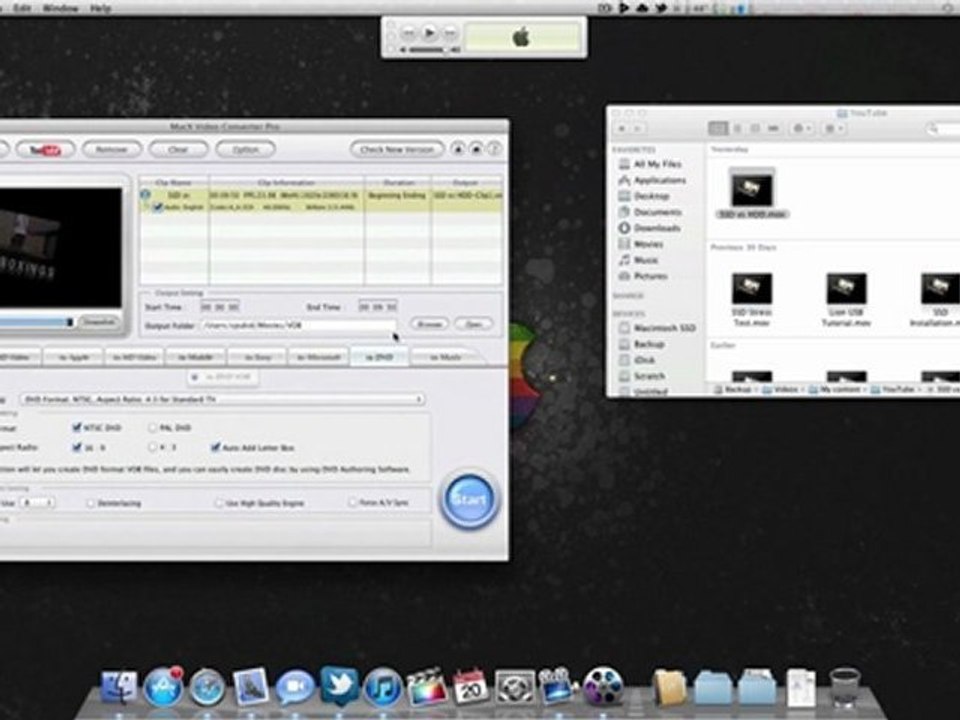Image resolution: width=960 pixels, height=720 pixels.
Task: Select column view in Finder toolbar
Action: pyautogui.click(x=755, y=128)
